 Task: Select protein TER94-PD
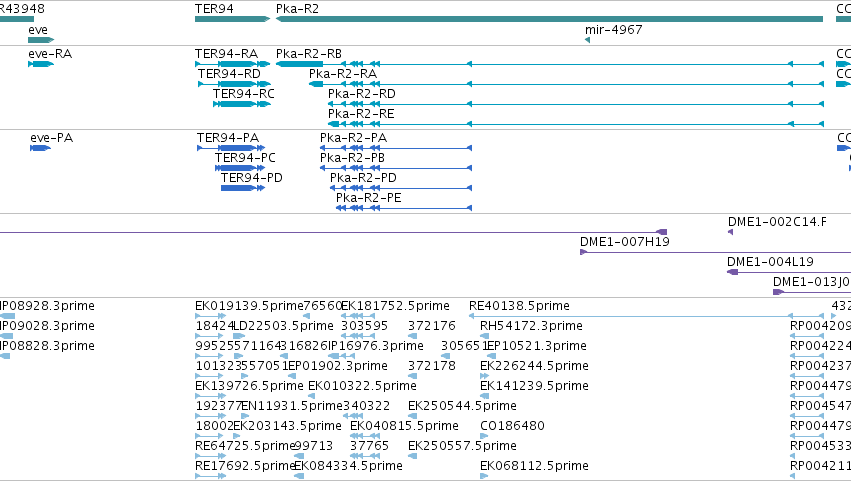[252, 178]
